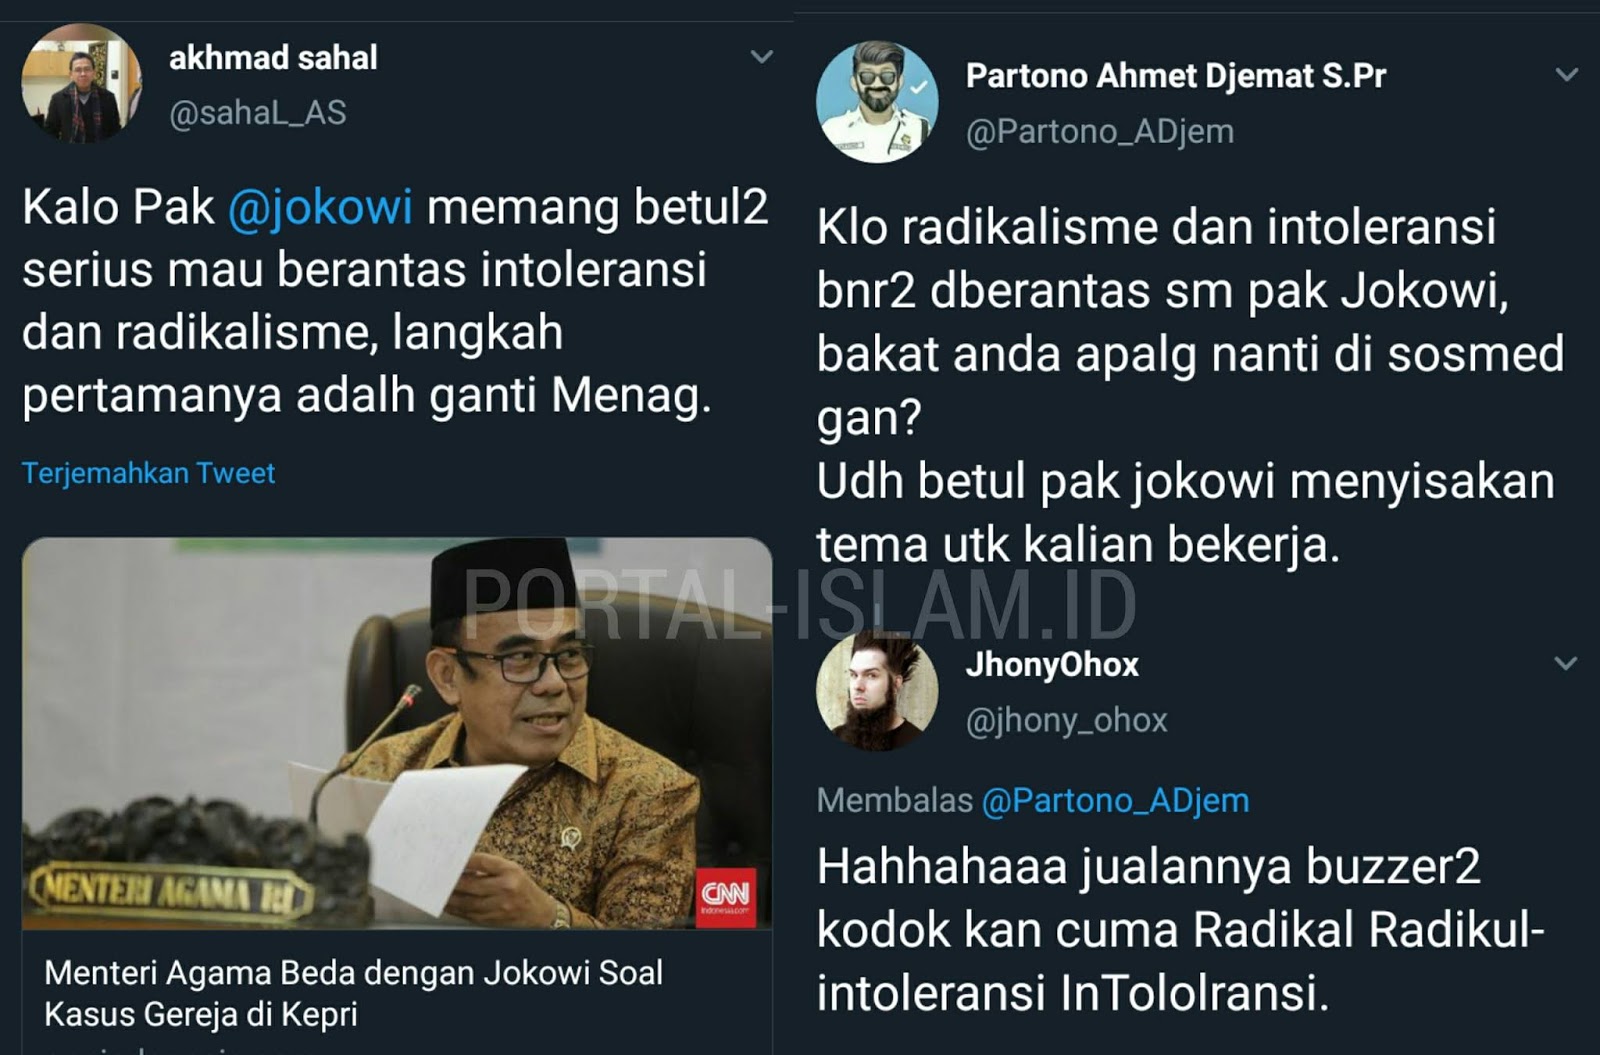Image resolution: width=1600 pixels, height=1055 pixels.
Task: Open akhmad sahal's profile picture
Action: (82, 84)
